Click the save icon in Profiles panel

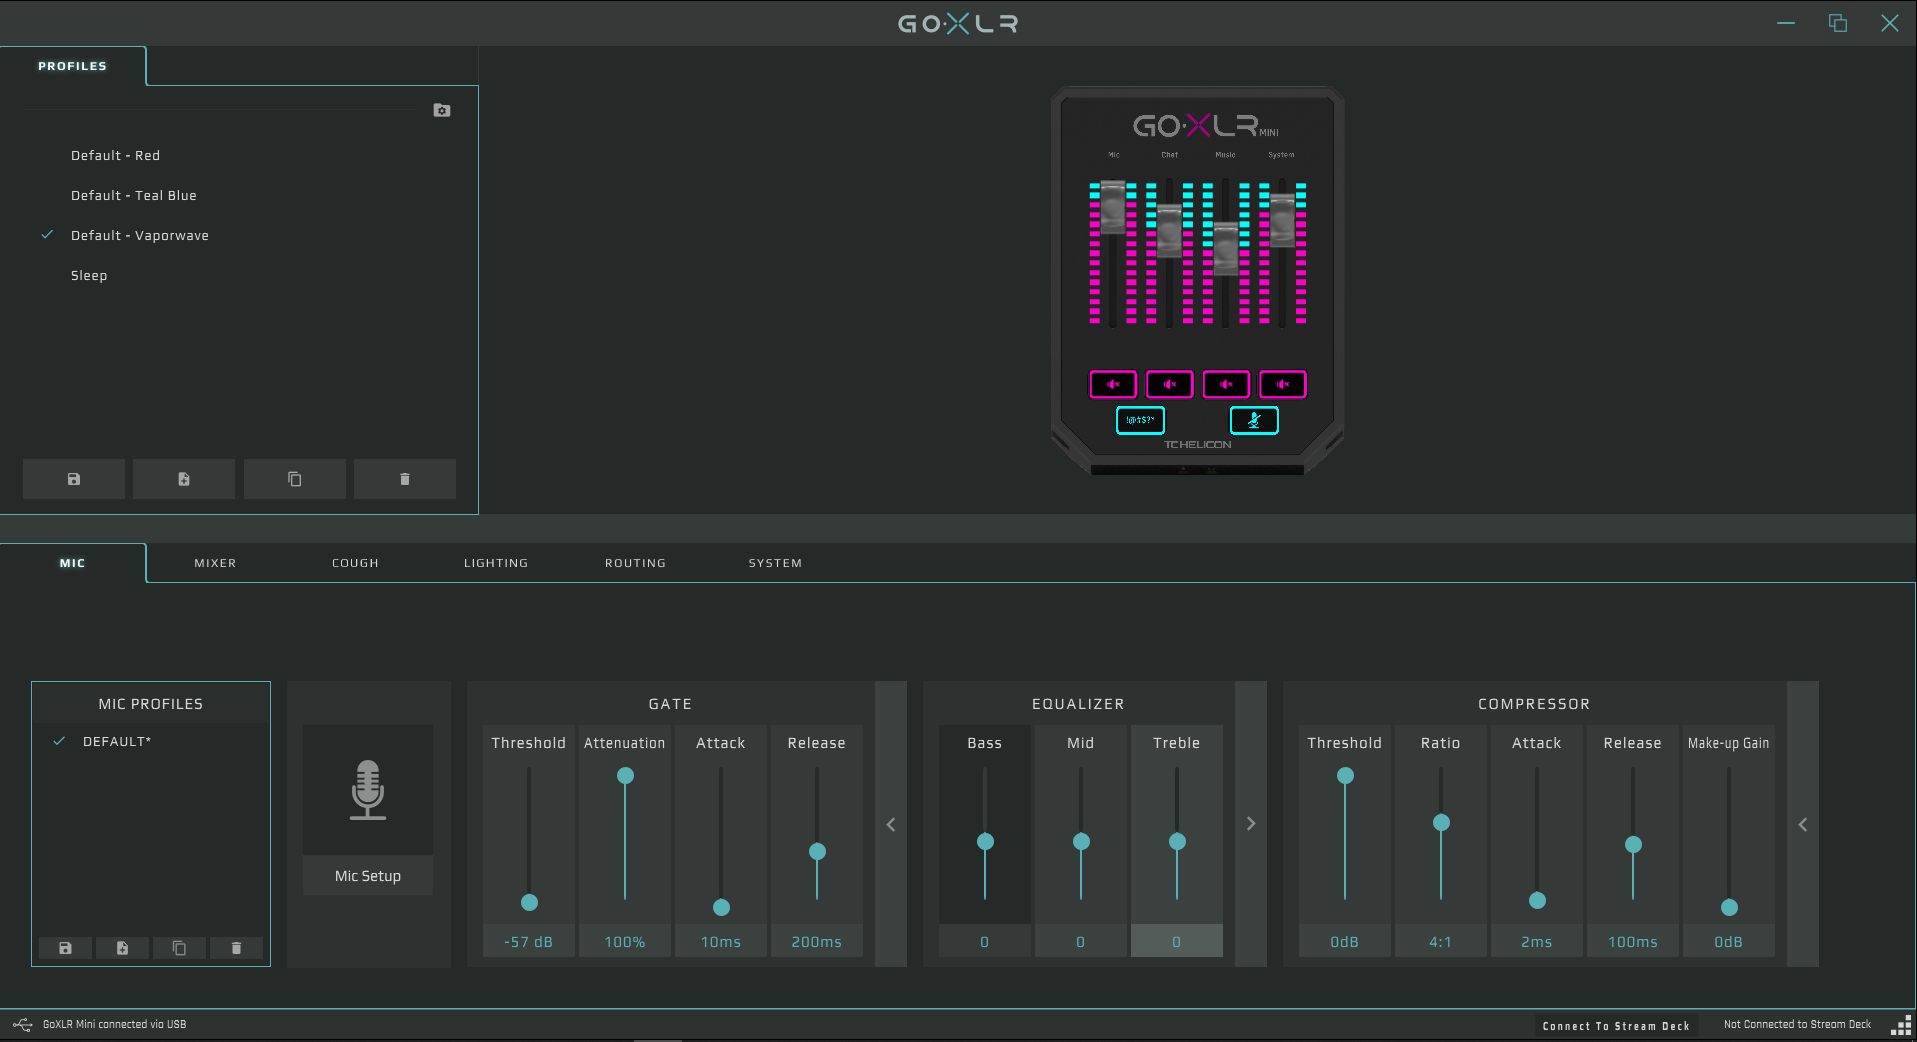tap(74, 479)
